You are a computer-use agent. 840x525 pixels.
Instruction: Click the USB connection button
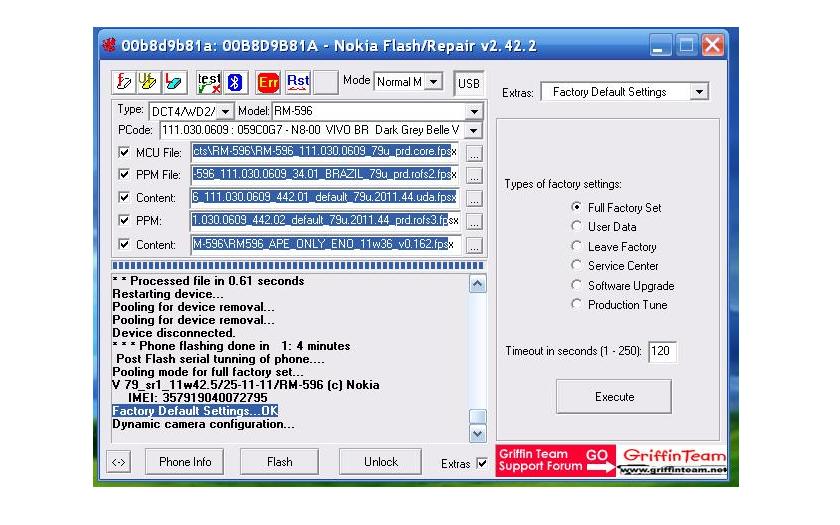tap(469, 84)
